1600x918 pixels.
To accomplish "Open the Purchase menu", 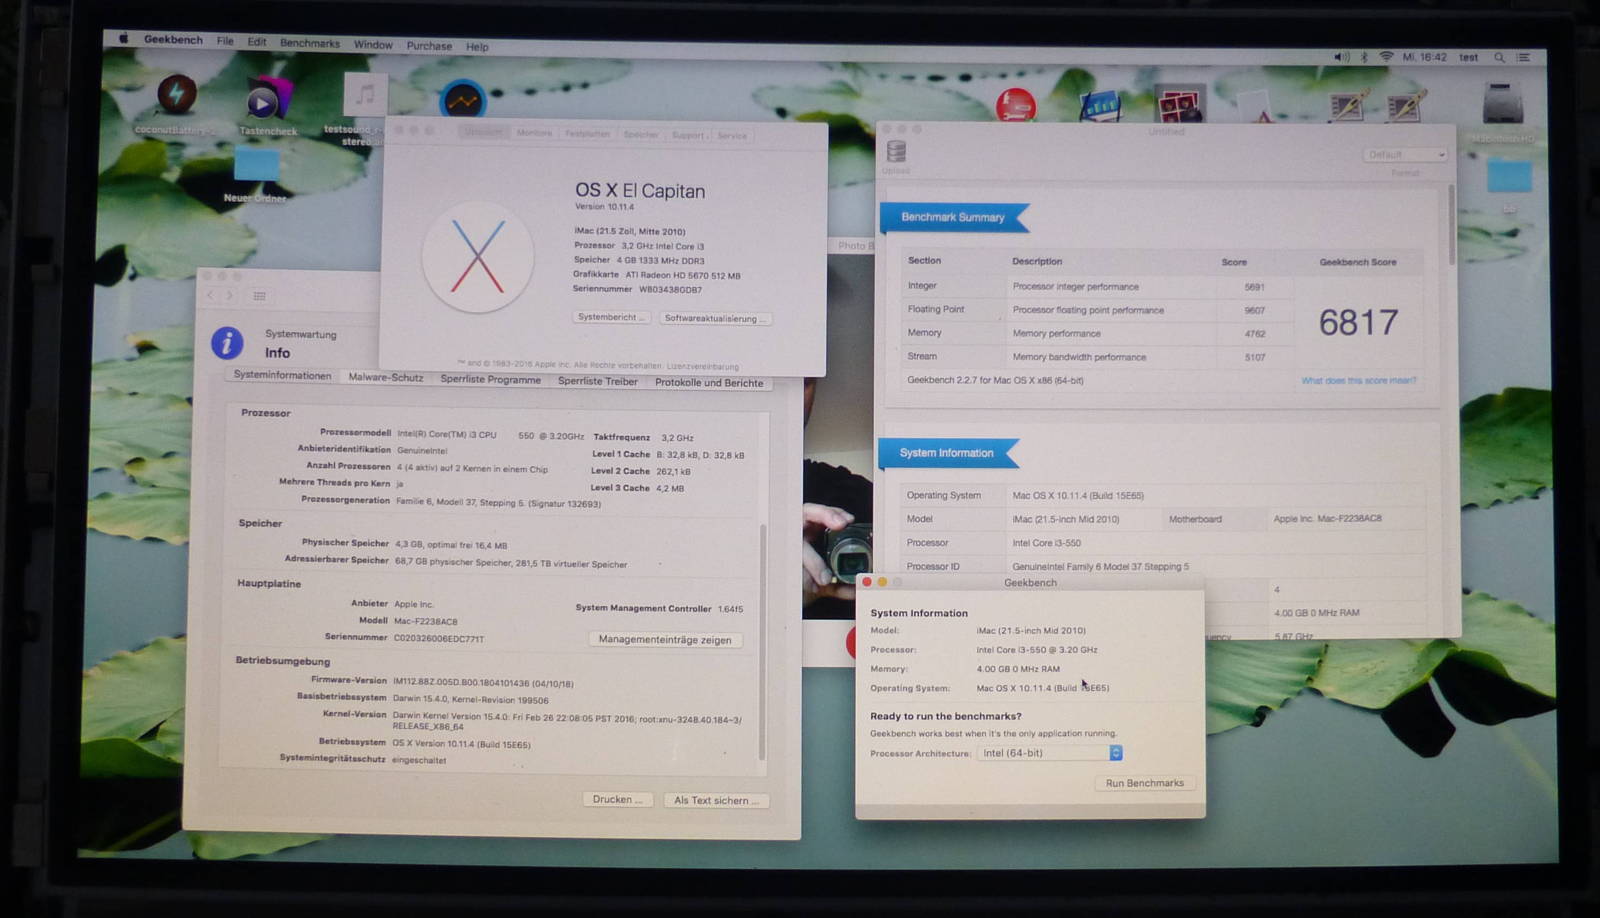I will coord(429,46).
